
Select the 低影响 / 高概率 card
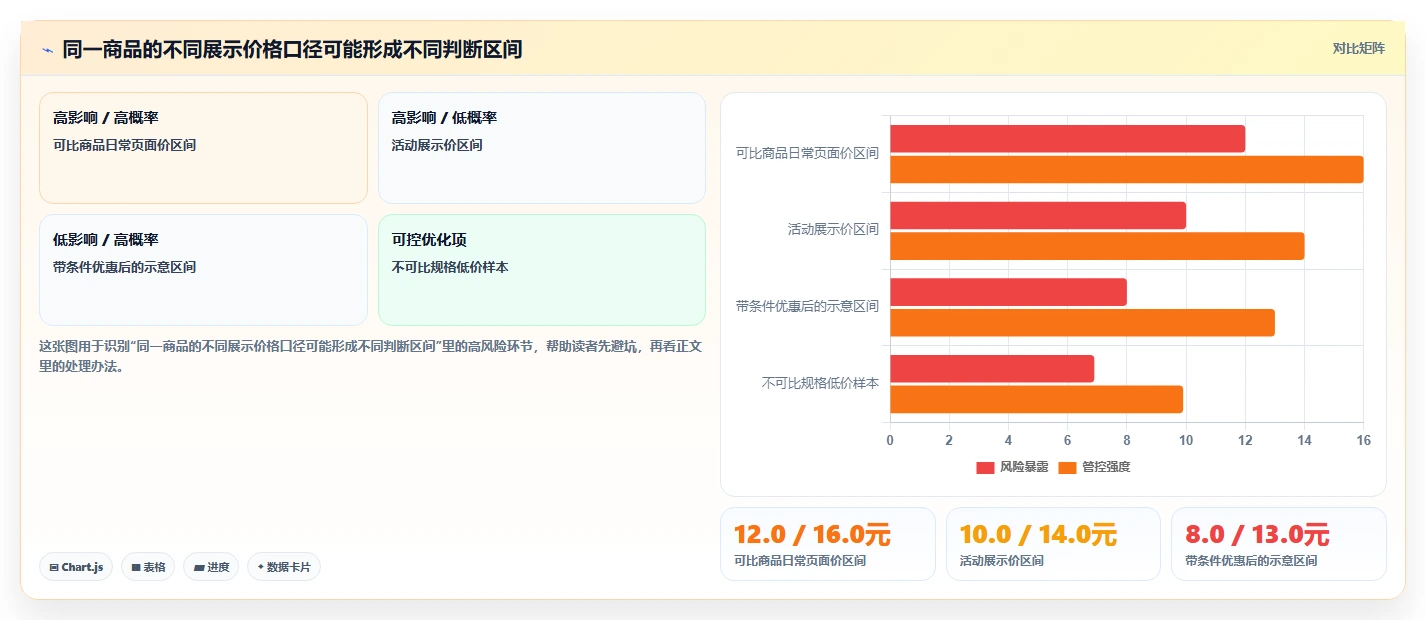coord(203,270)
